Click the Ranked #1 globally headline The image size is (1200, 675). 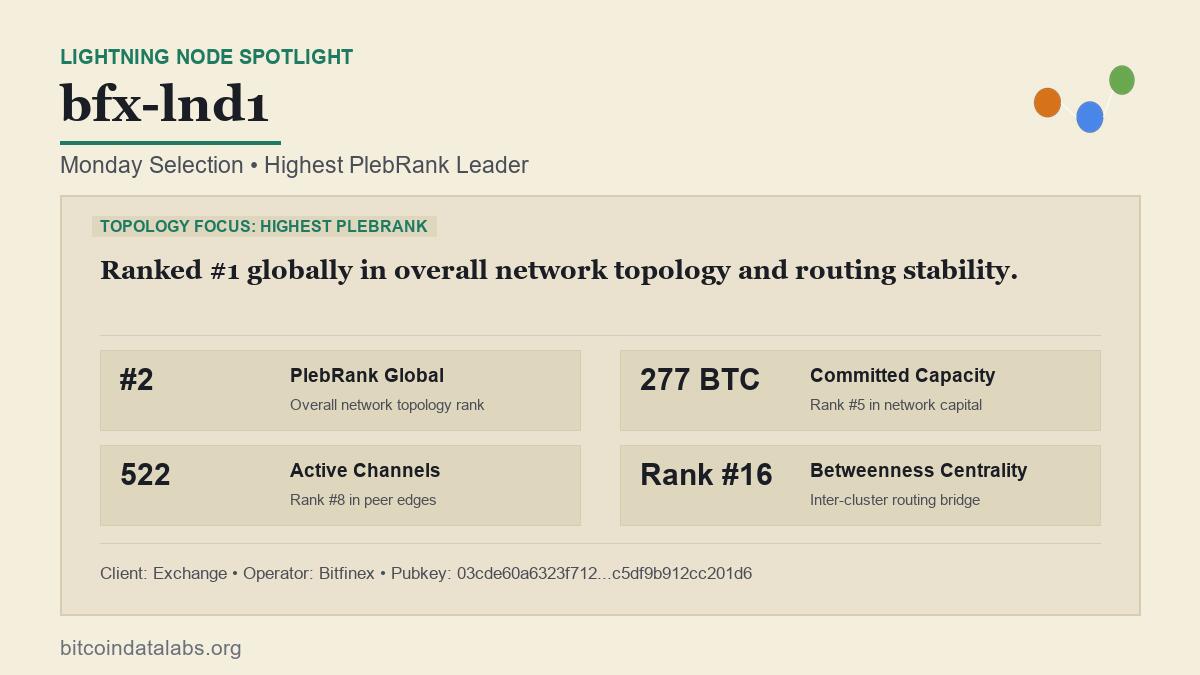pyautogui.click(x=559, y=271)
